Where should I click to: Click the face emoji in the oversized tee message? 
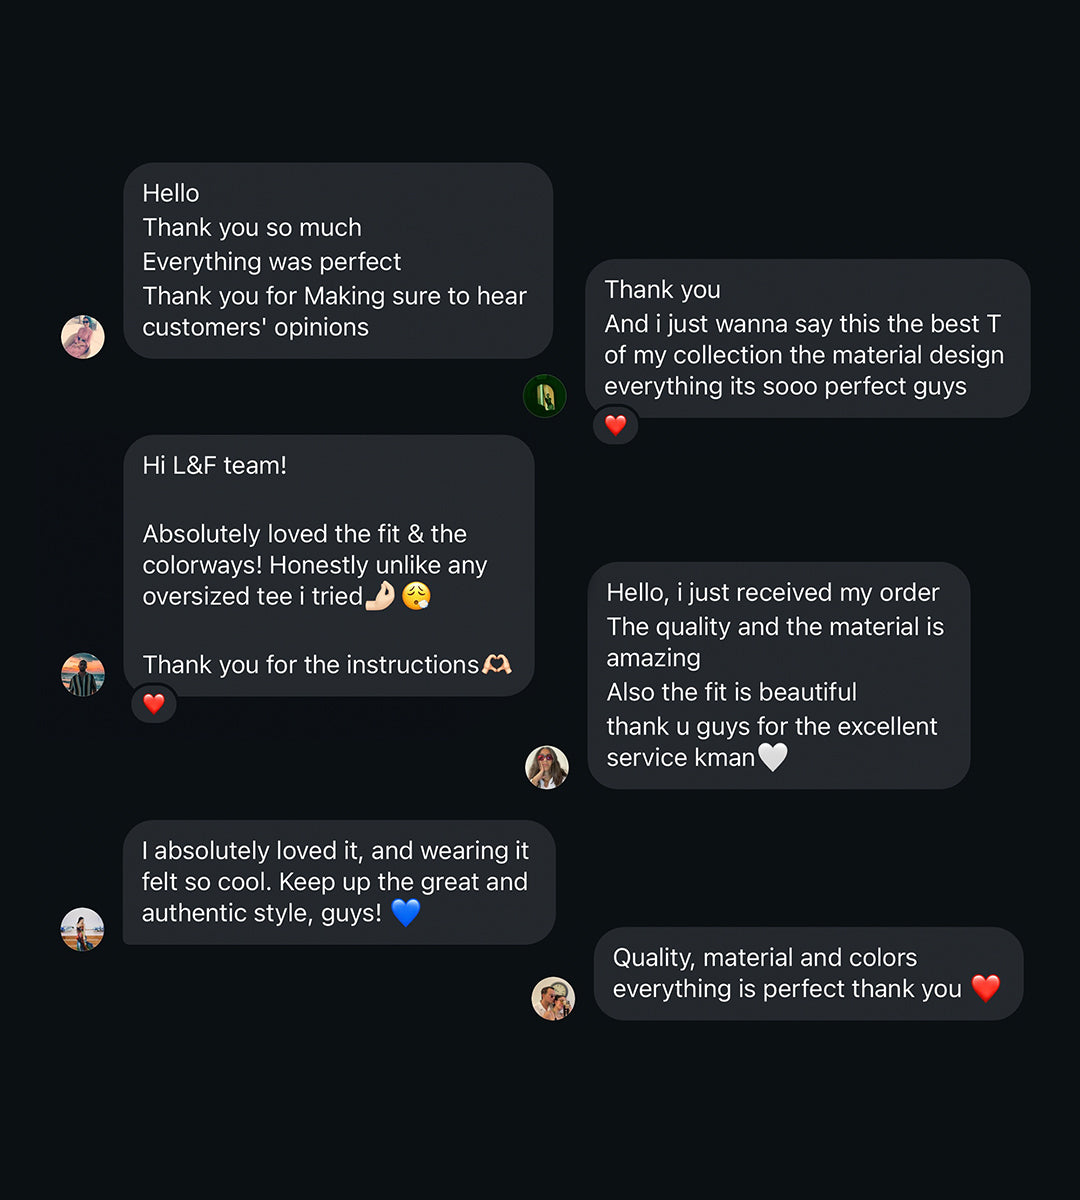tap(416, 596)
